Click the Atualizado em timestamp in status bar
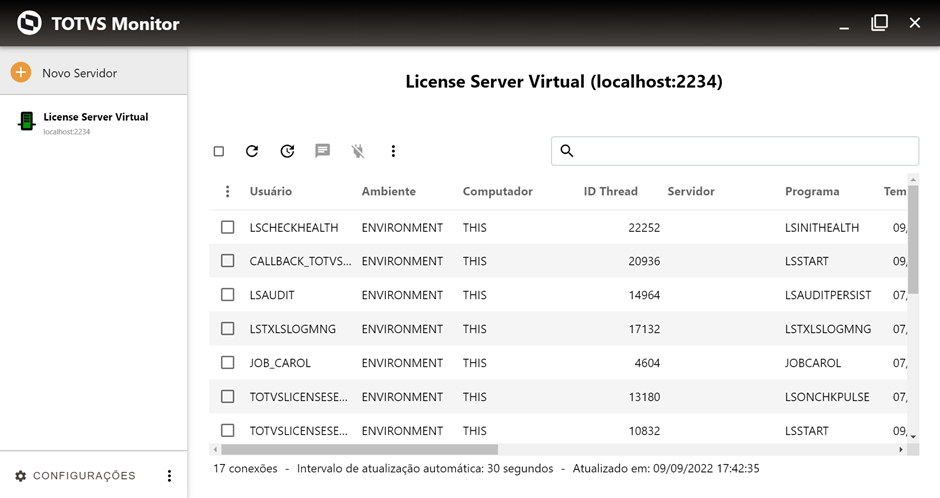The image size is (940, 498). [665, 469]
